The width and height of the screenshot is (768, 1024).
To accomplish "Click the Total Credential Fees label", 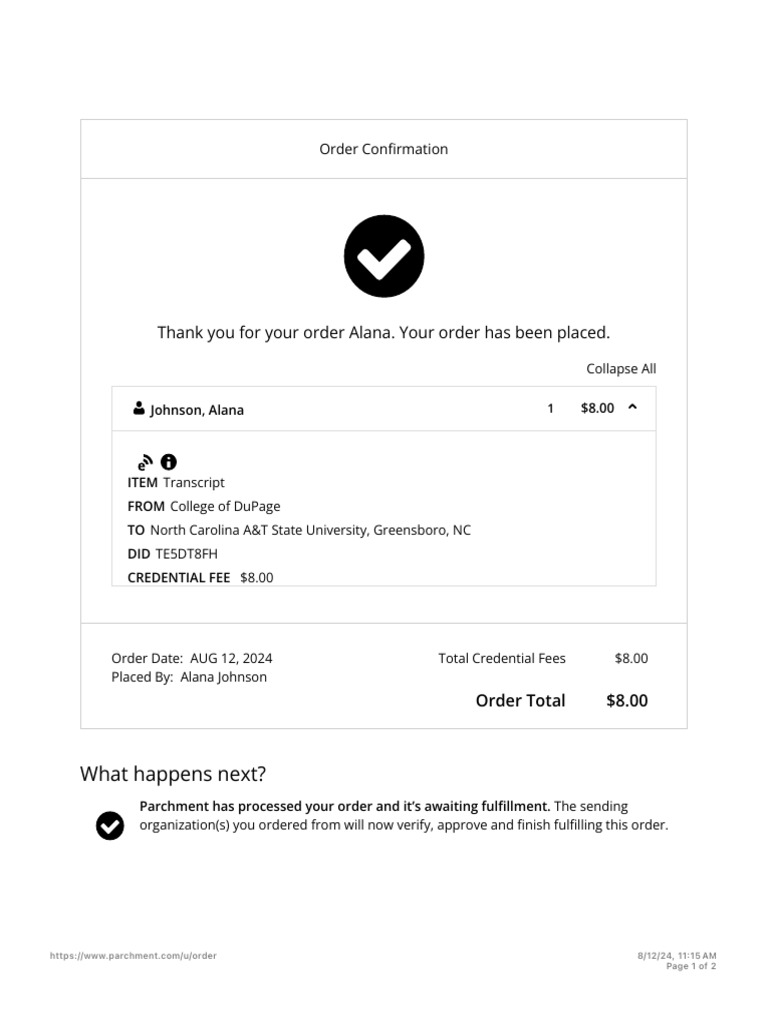I will (x=502, y=658).
